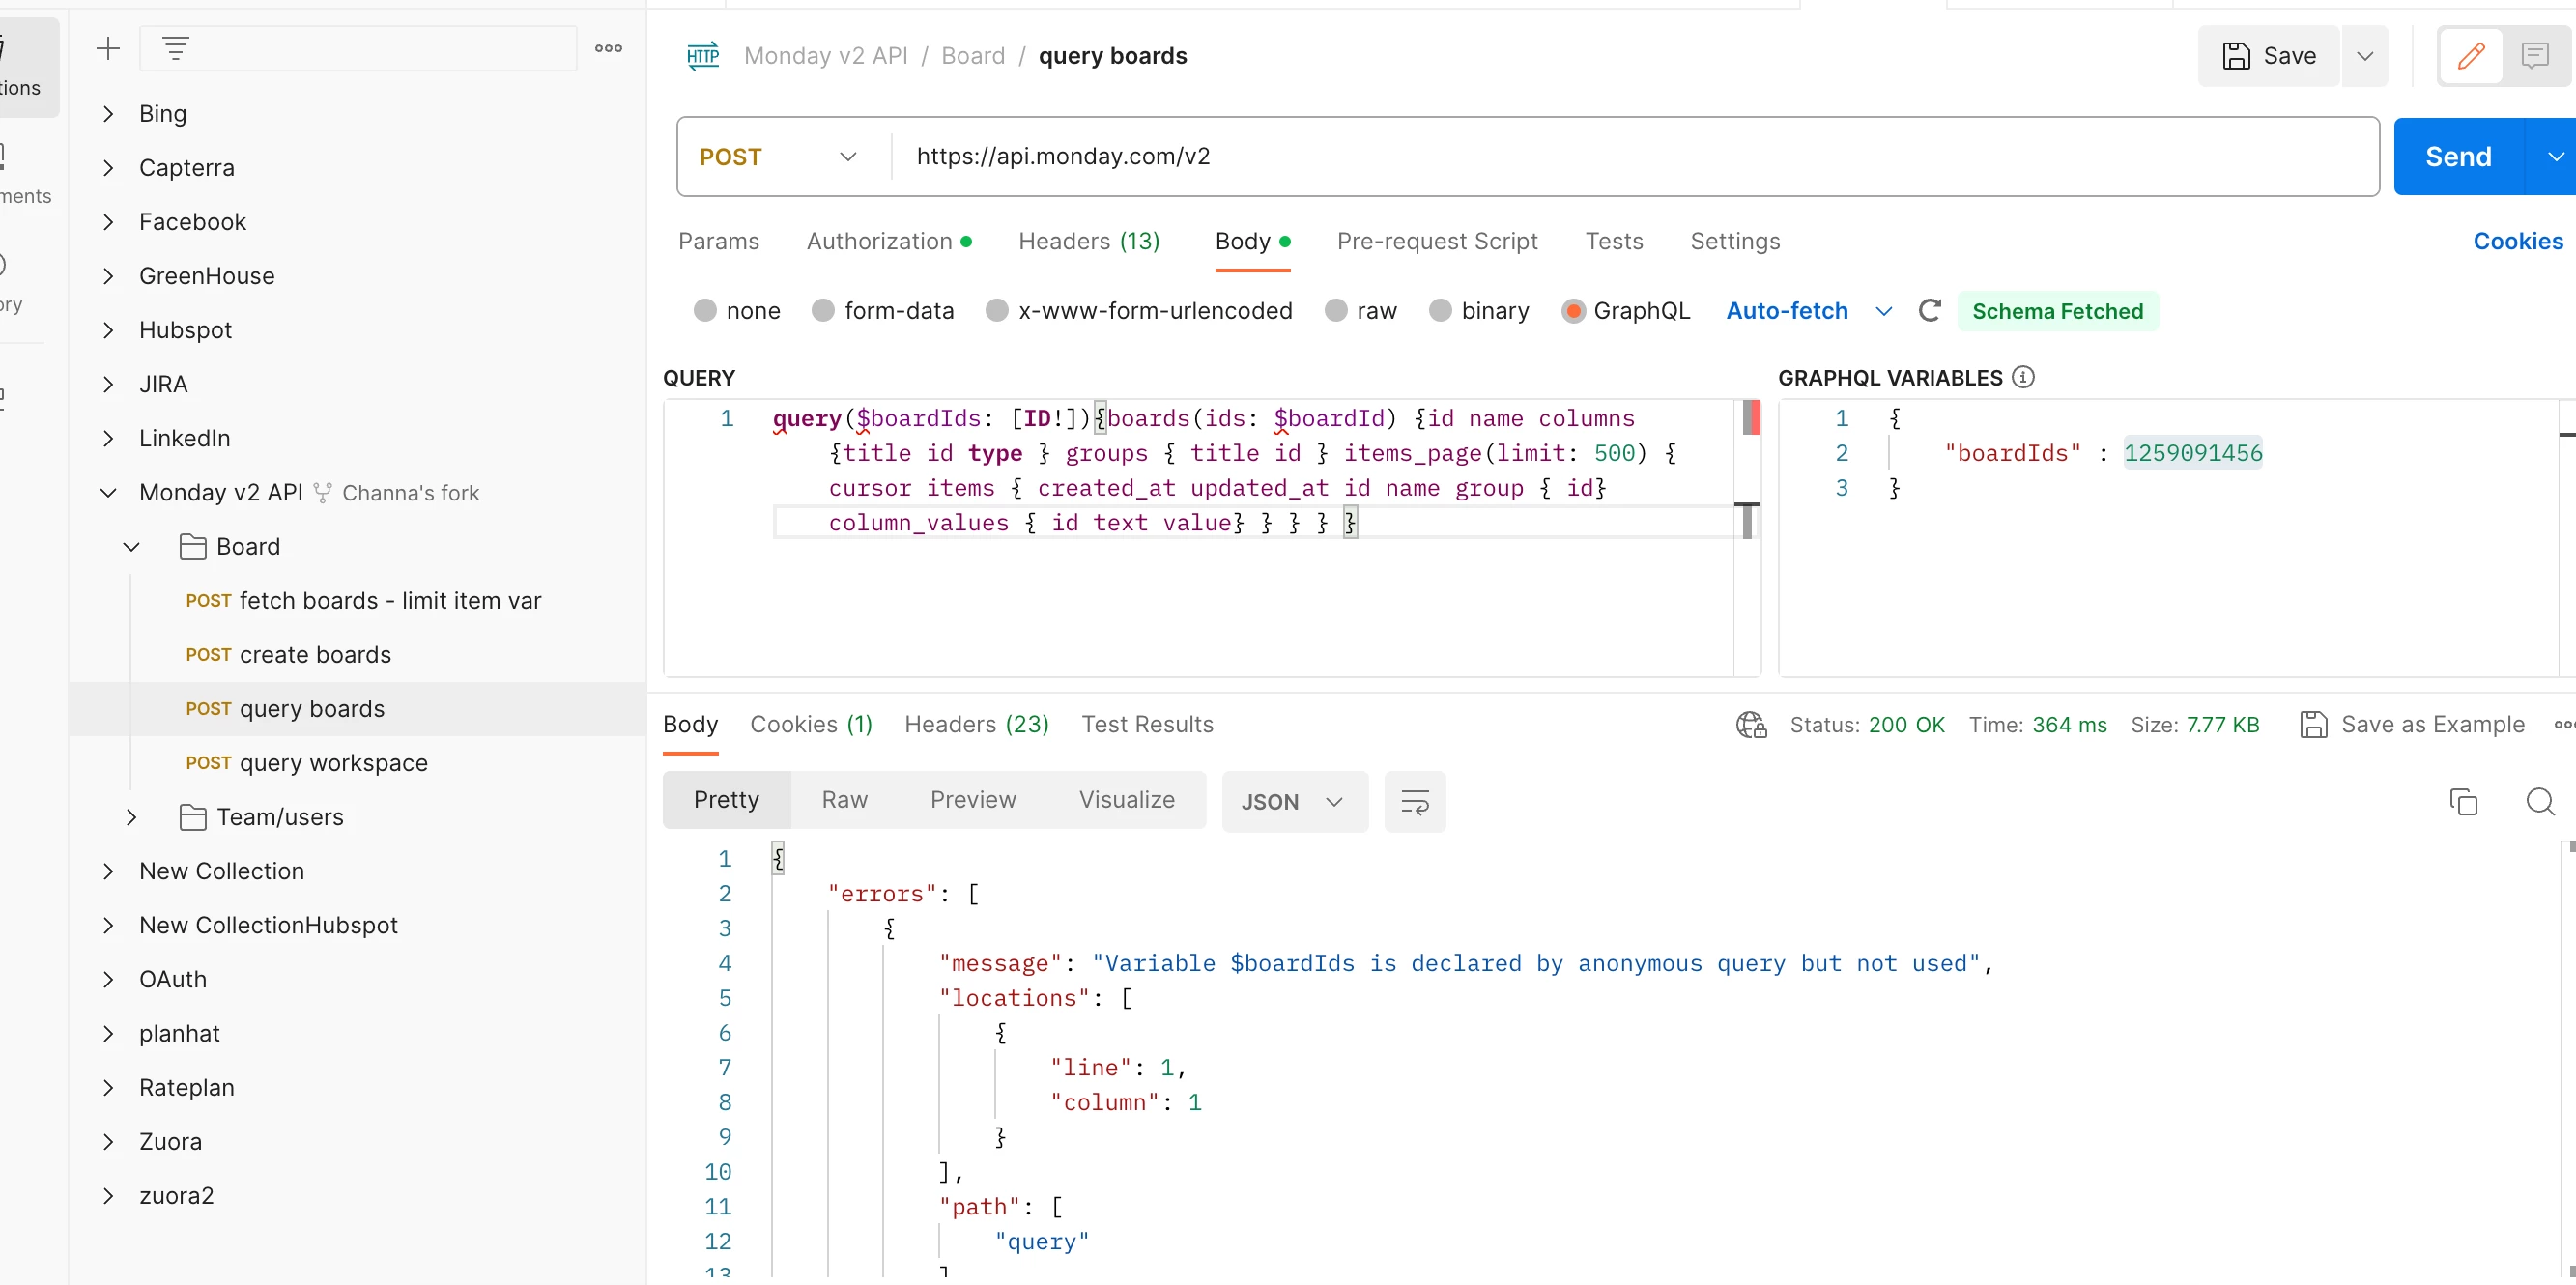Click the Team/users folder icon
Screen dimensions: 2576x1285
click(192, 817)
